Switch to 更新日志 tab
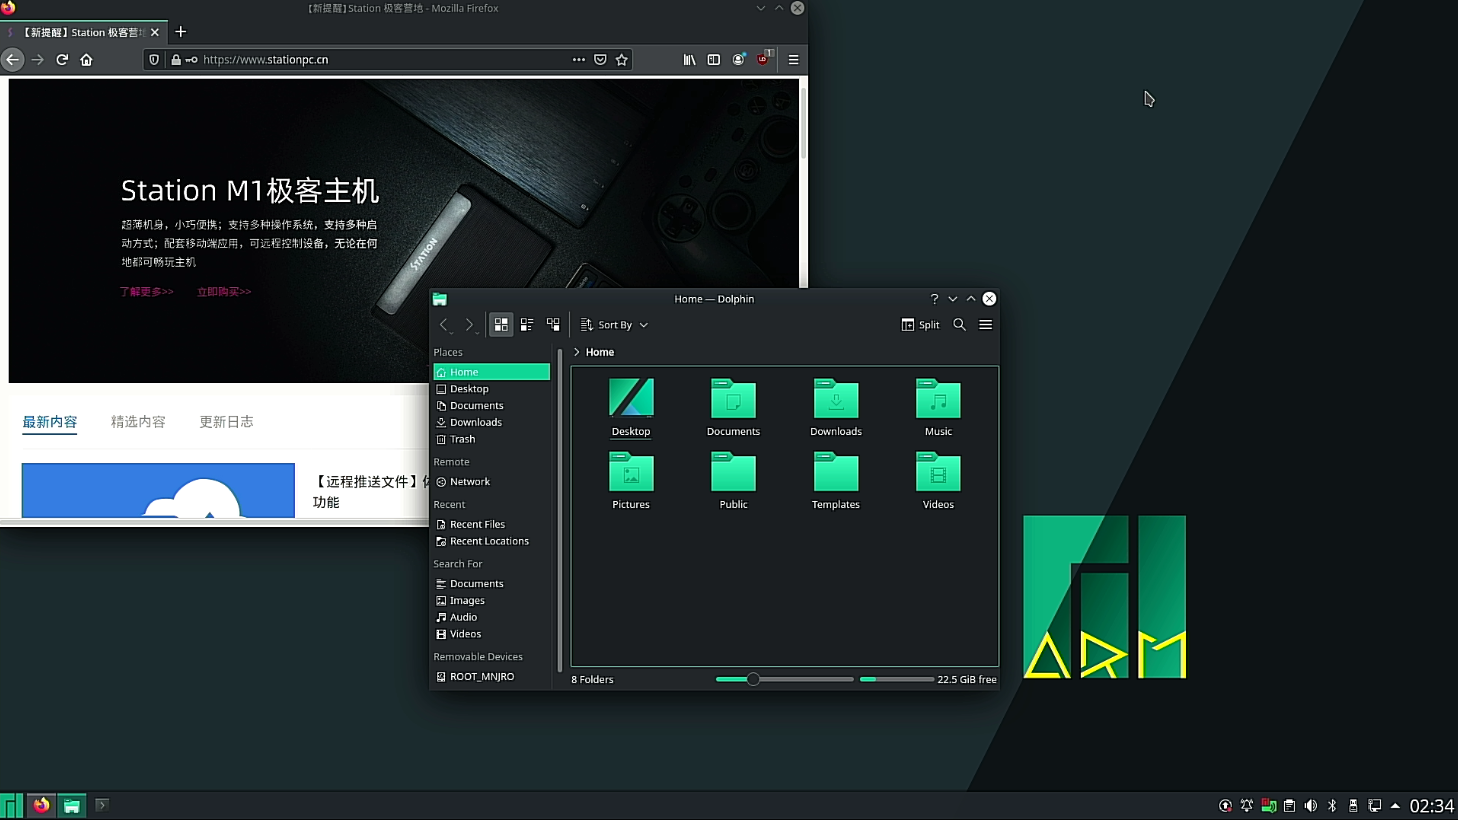1458x820 pixels. [226, 422]
